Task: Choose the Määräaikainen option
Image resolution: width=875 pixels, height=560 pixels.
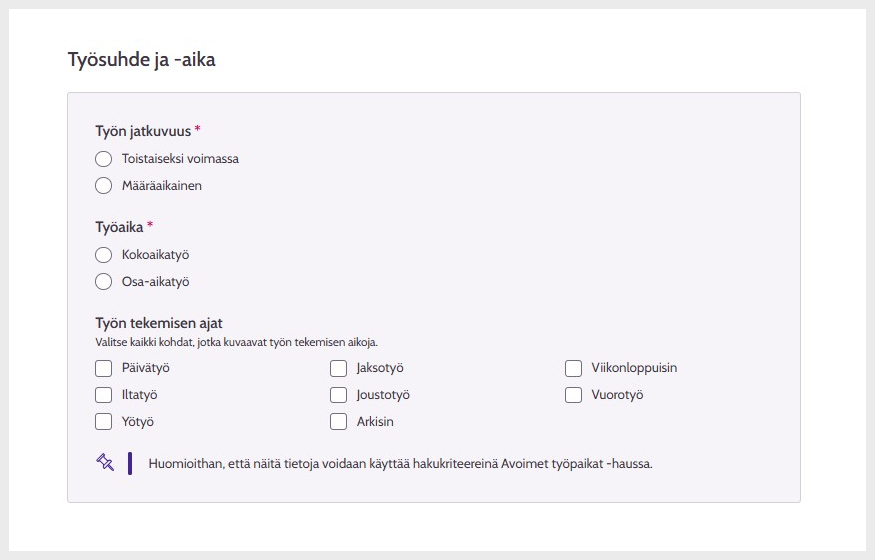Action: (x=103, y=185)
